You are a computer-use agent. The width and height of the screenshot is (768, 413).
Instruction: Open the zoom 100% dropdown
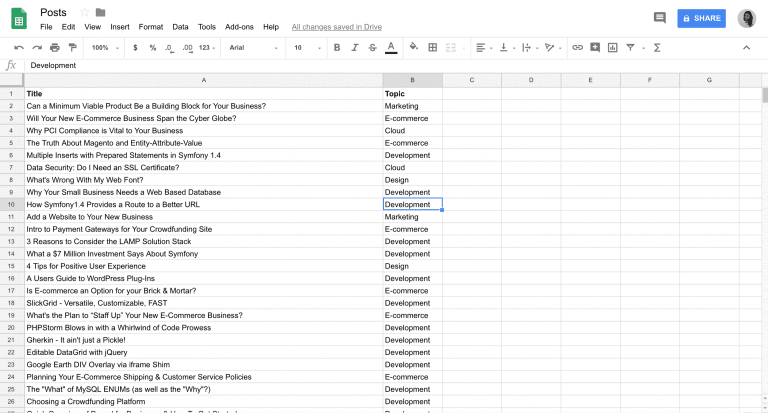tap(103, 47)
